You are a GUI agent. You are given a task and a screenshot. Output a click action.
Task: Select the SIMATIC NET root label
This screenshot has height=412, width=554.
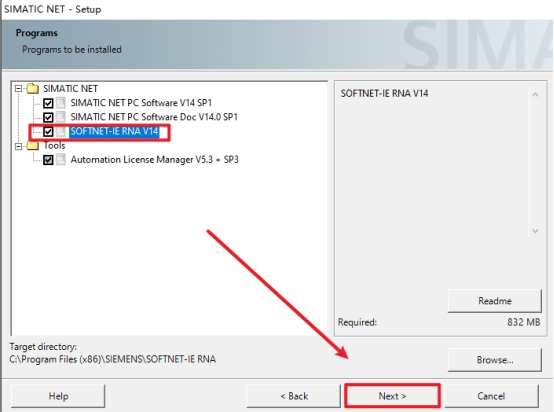70,88
